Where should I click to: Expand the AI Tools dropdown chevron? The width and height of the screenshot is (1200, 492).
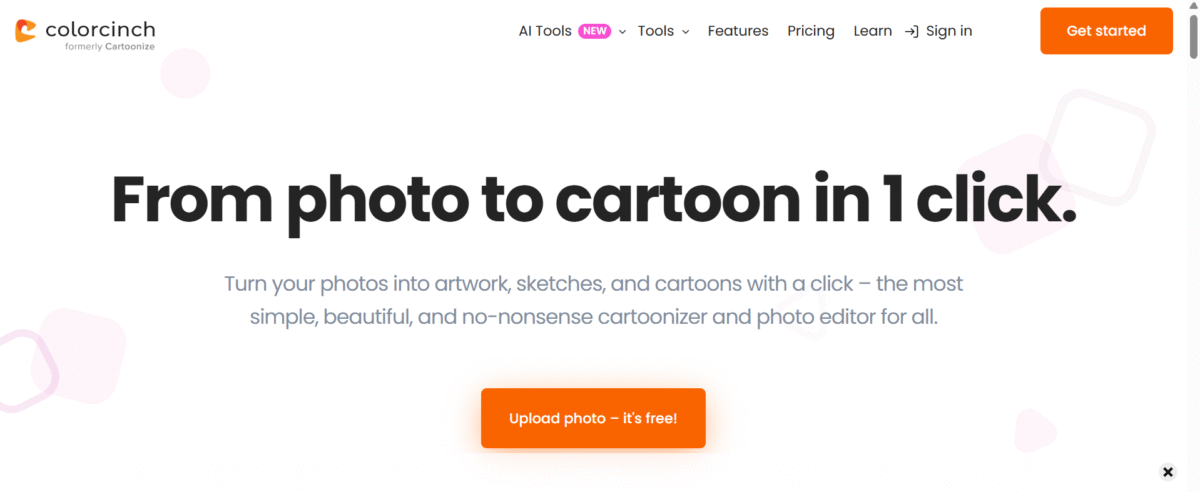click(622, 32)
